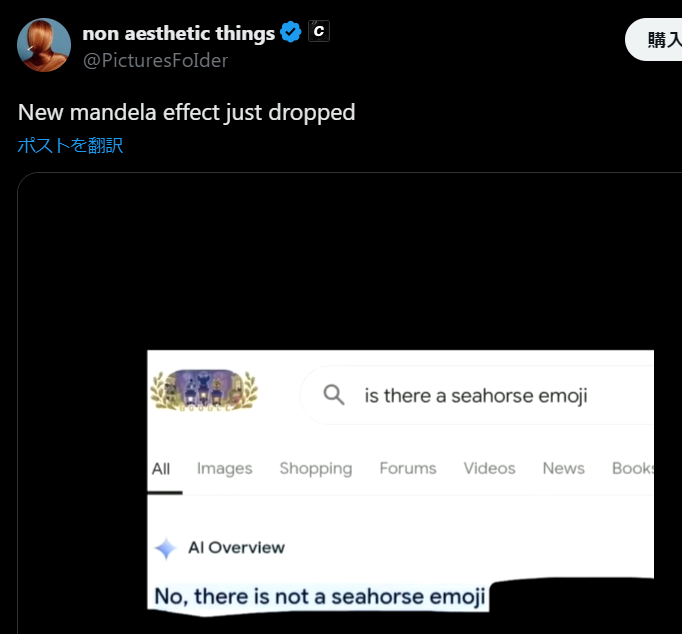Click the blue verified checkmark badge
The width and height of the screenshot is (682, 634).
[291, 33]
